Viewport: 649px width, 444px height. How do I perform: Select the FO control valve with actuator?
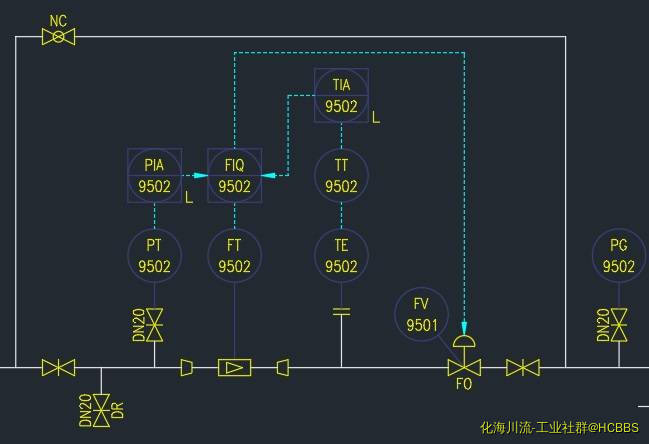click(x=464, y=360)
